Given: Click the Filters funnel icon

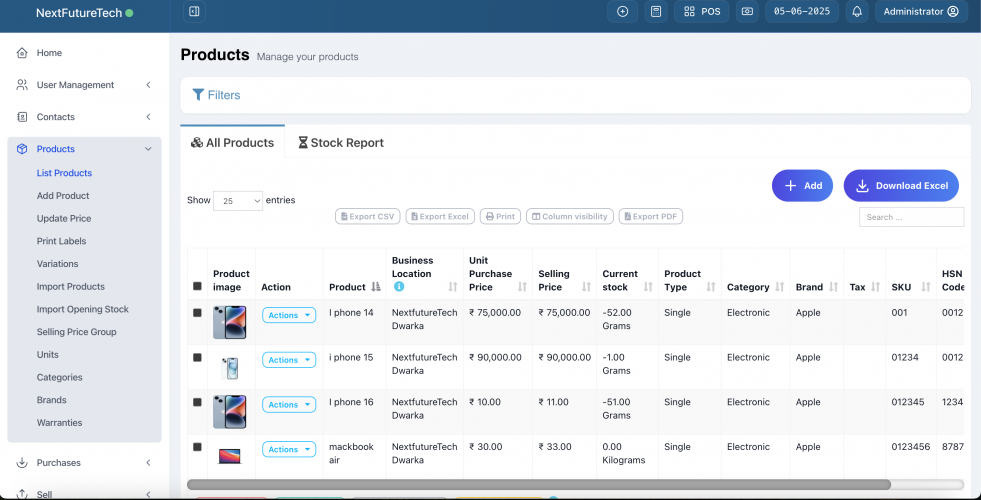Looking at the screenshot, I should 198,94.
